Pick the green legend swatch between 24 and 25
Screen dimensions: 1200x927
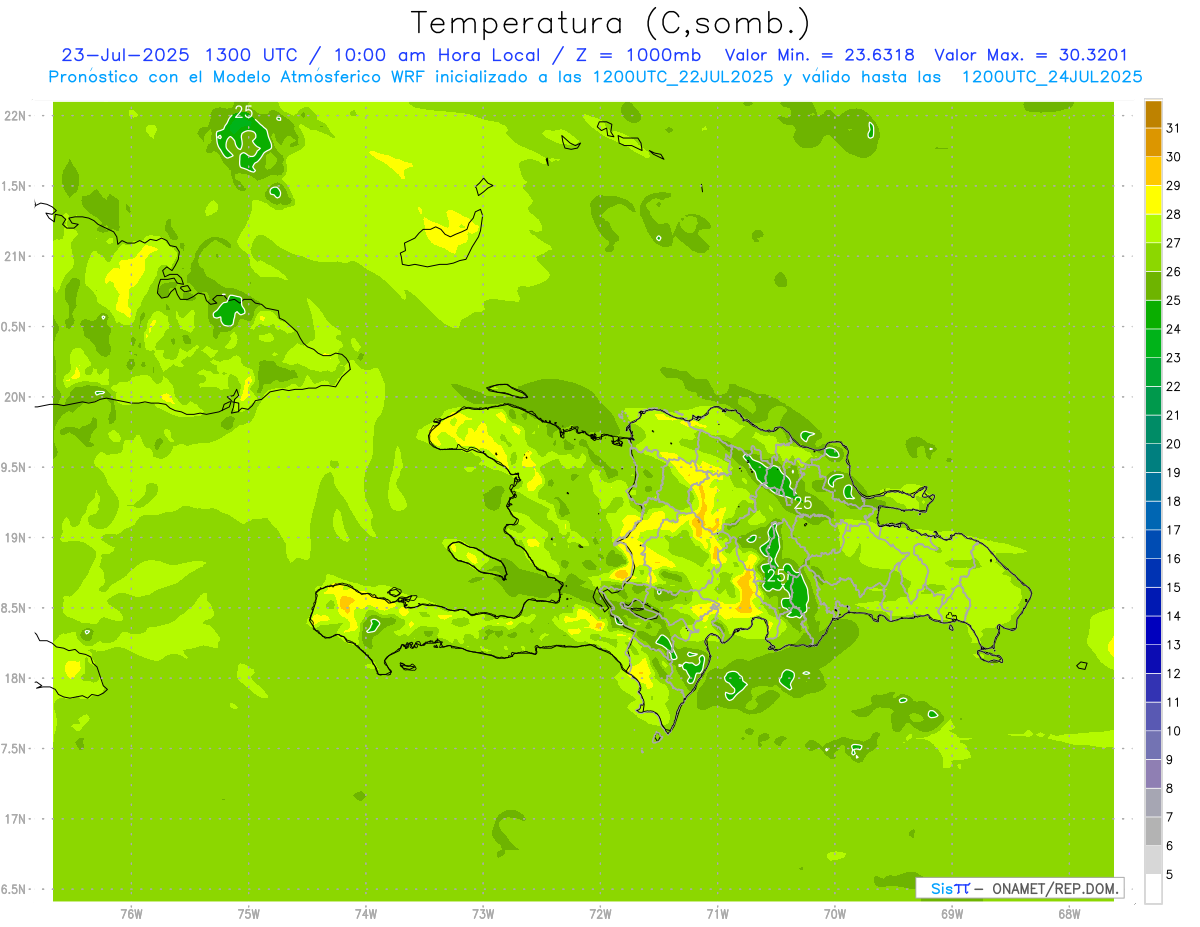pyautogui.click(x=1153, y=314)
